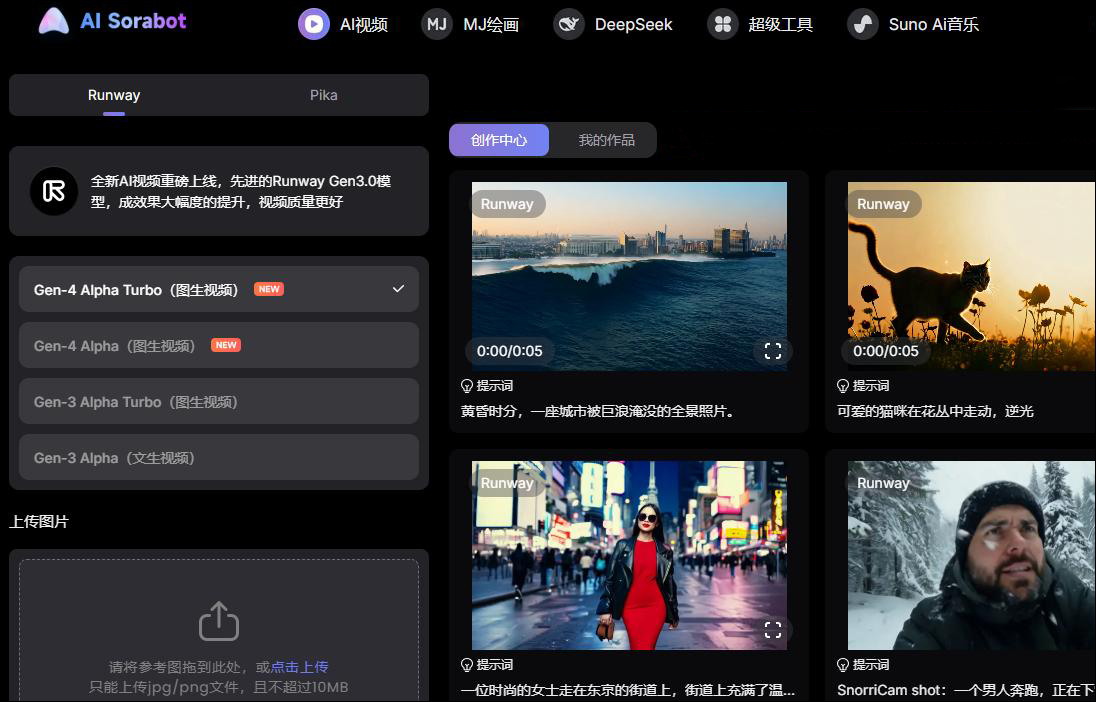Open Suno Ai音乐 in top navigation
This screenshot has height=702, width=1096.
913,24
